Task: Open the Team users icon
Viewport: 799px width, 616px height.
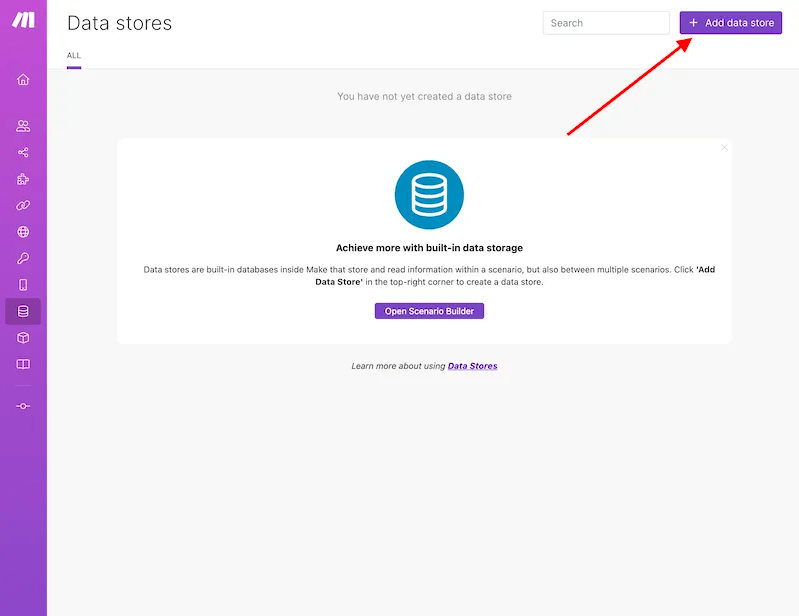Action: [23, 126]
